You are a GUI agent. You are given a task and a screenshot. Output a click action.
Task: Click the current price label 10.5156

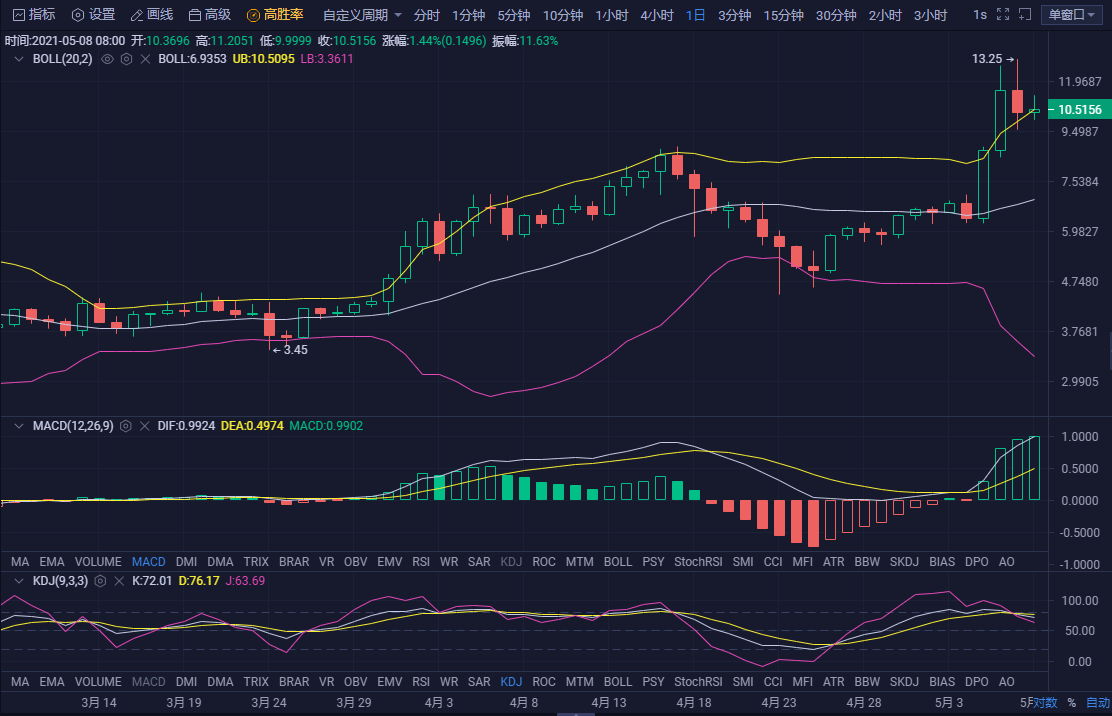[x=1079, y=110]
